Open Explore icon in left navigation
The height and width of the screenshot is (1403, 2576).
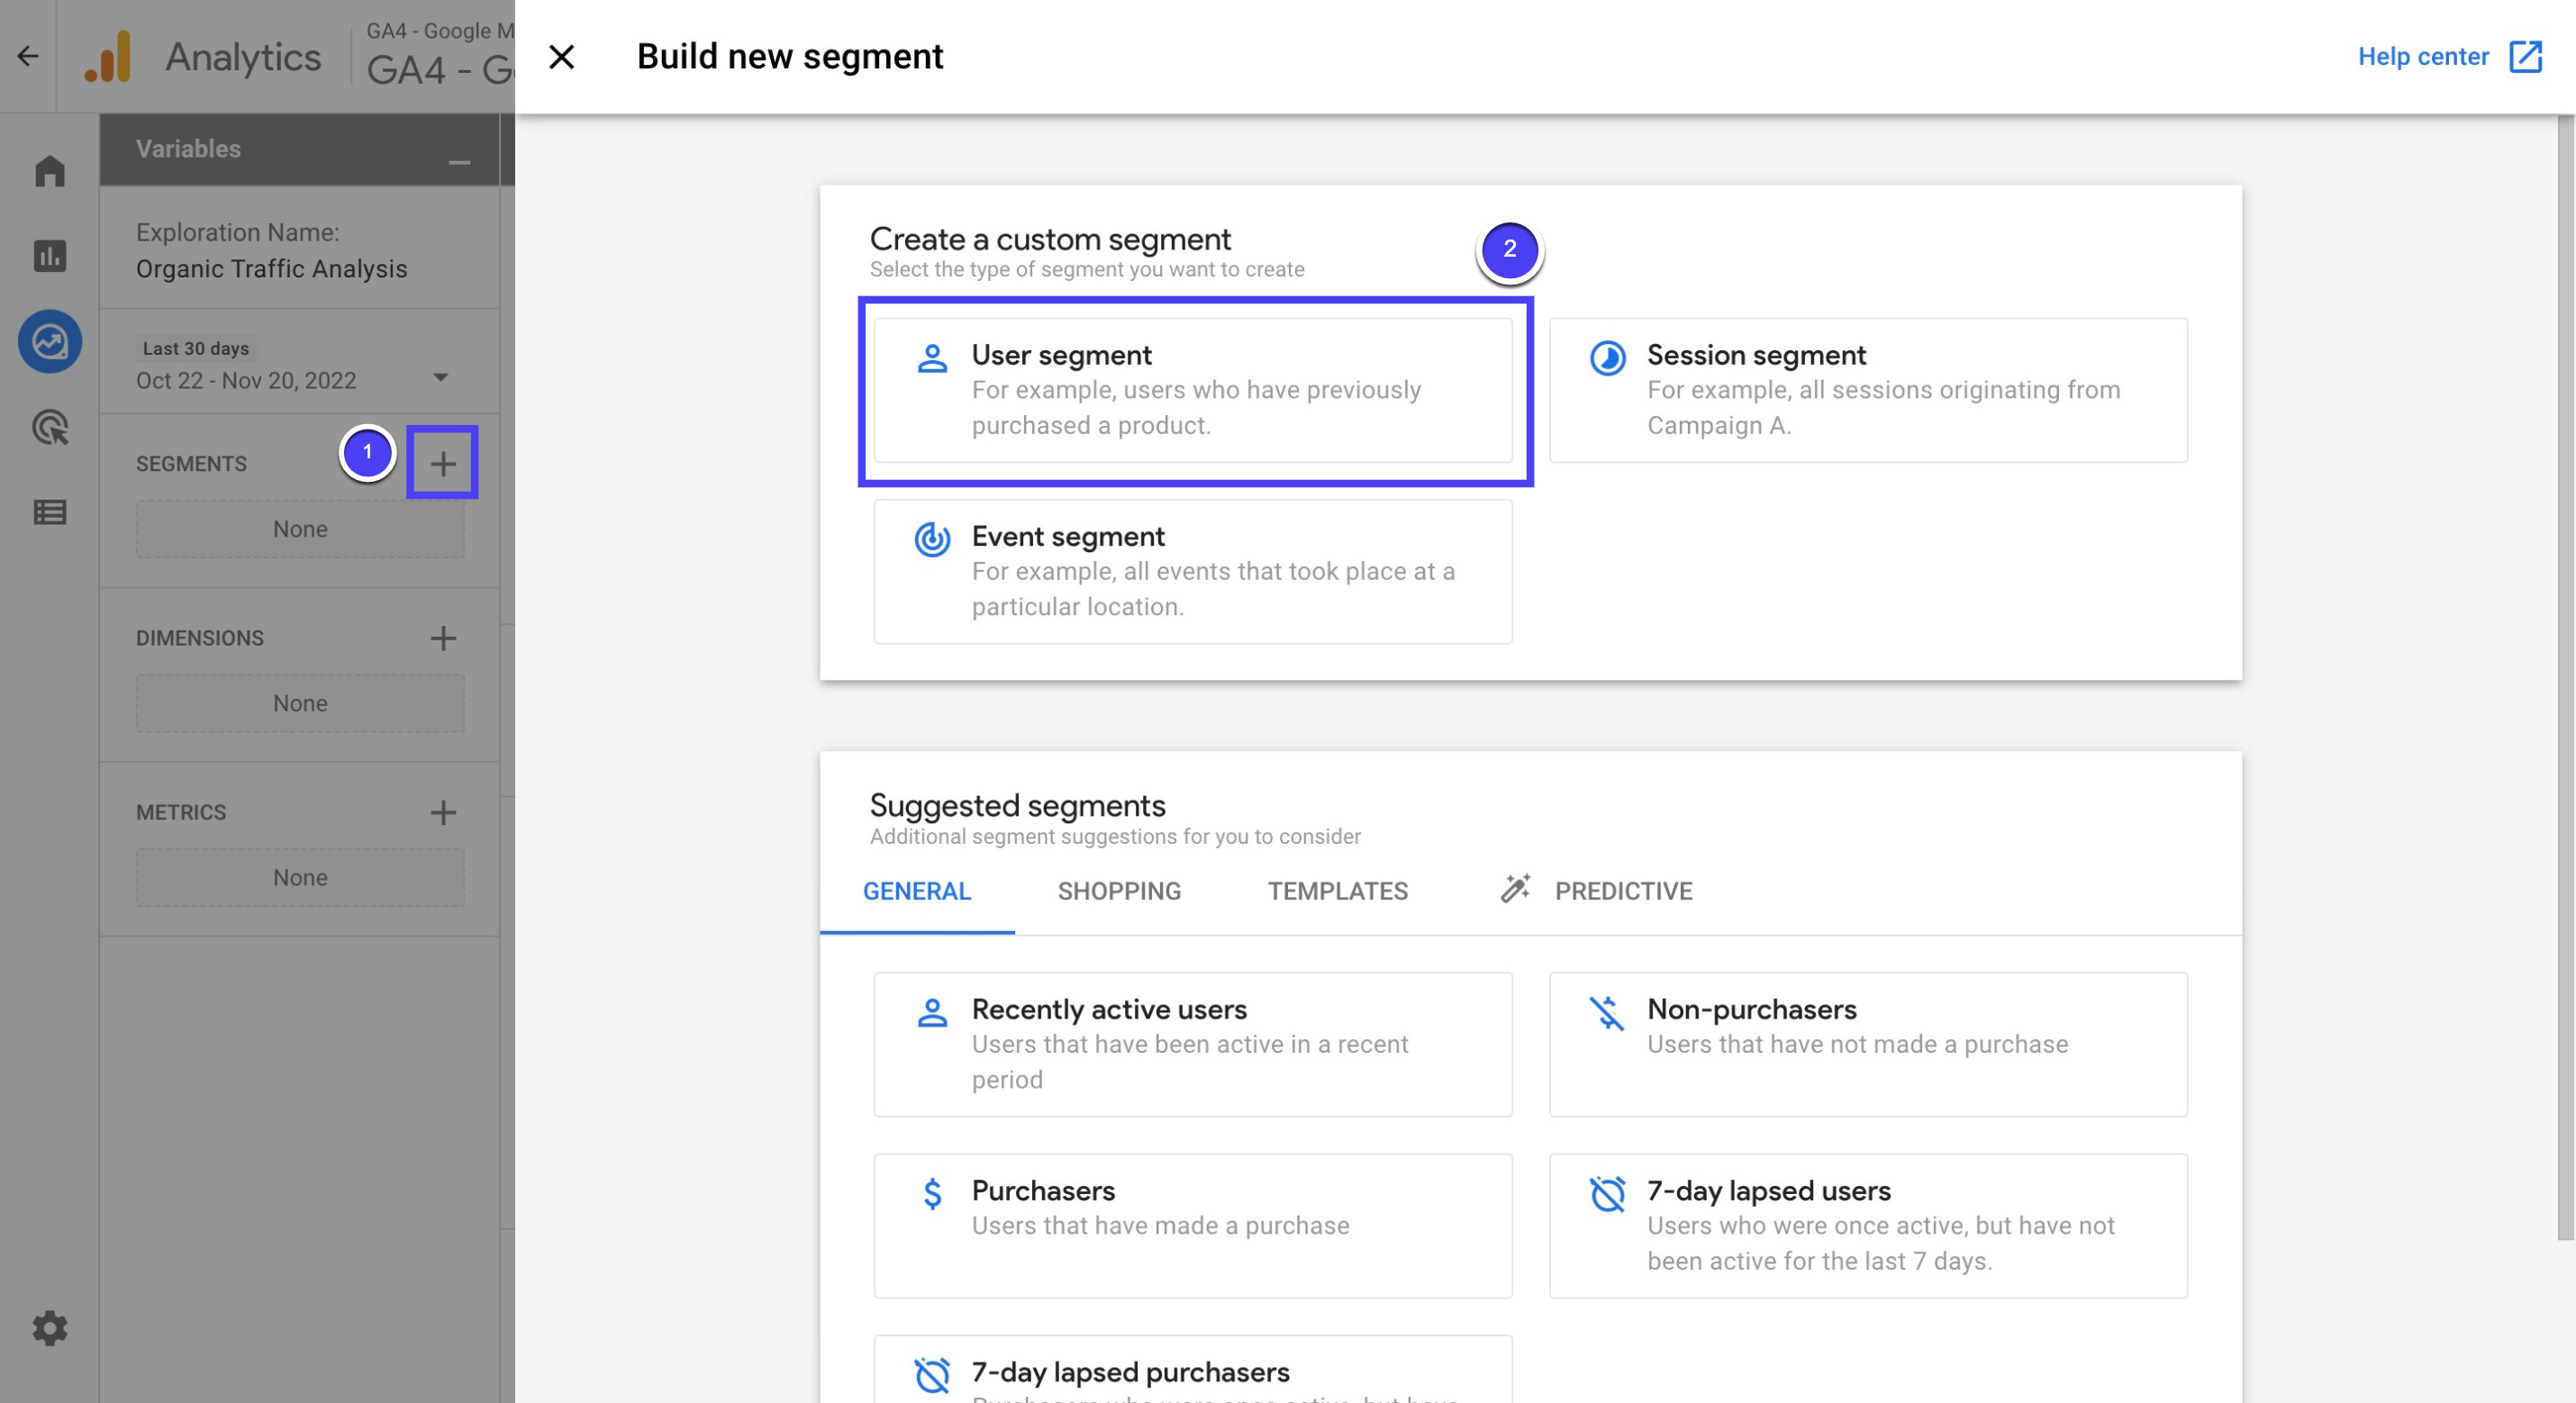[50, 342]
